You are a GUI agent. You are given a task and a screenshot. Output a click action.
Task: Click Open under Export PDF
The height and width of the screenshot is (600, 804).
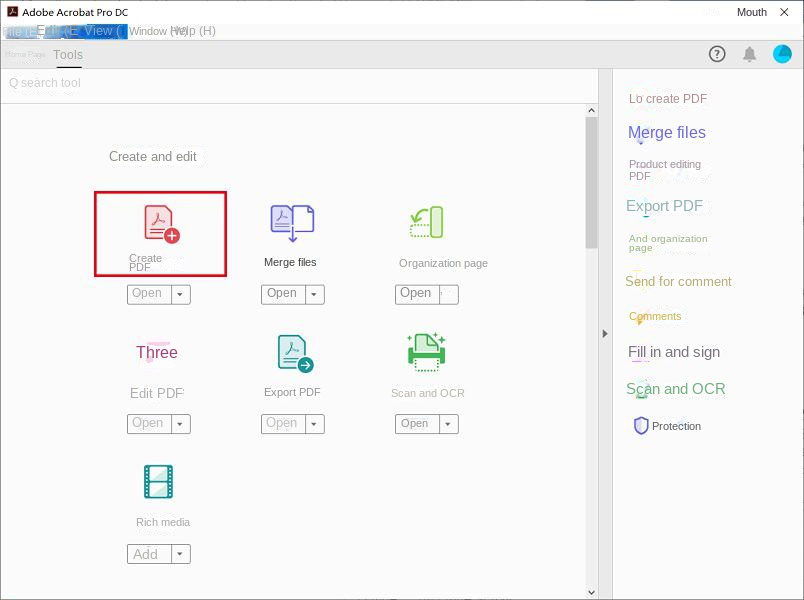[283, 424]
